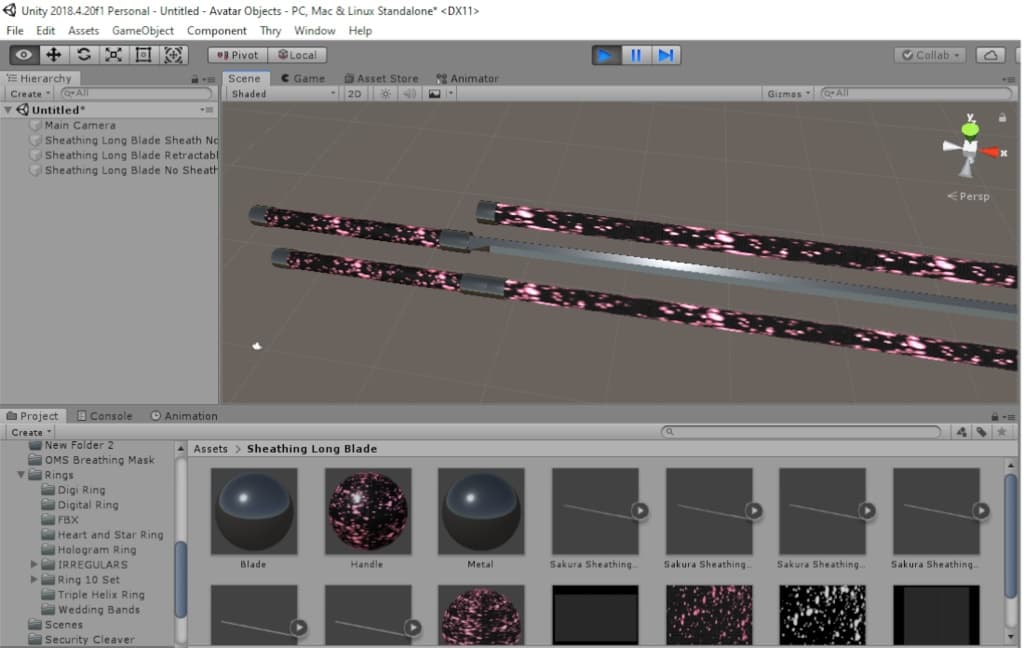Select the Hand (view) tool
The width and height of the screenshot is (1024, 648).
(24, 55)
